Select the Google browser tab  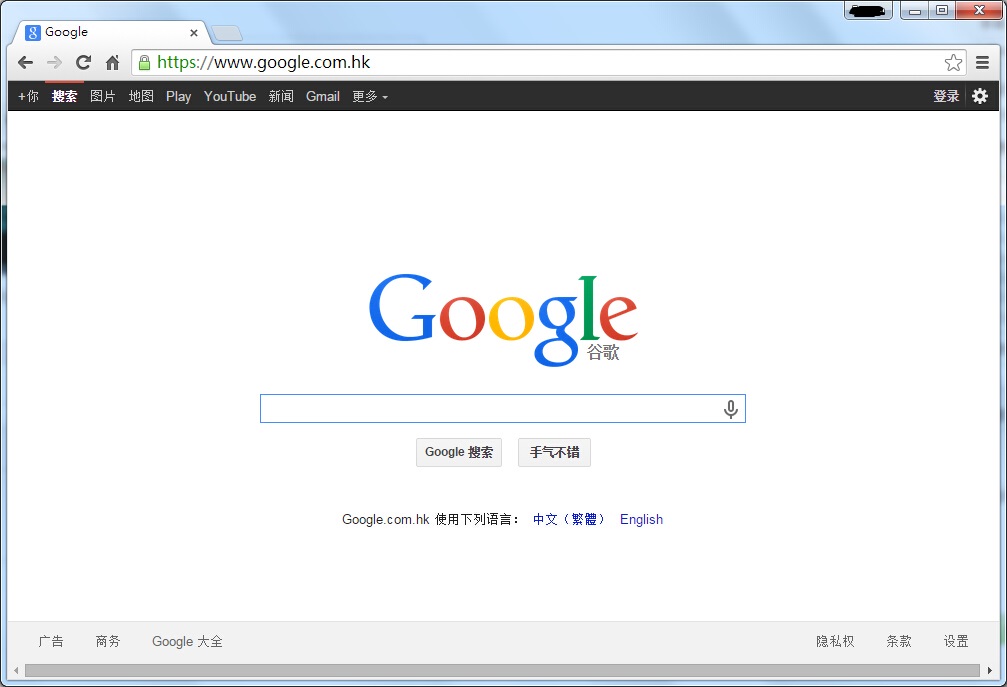click(109, 32)
